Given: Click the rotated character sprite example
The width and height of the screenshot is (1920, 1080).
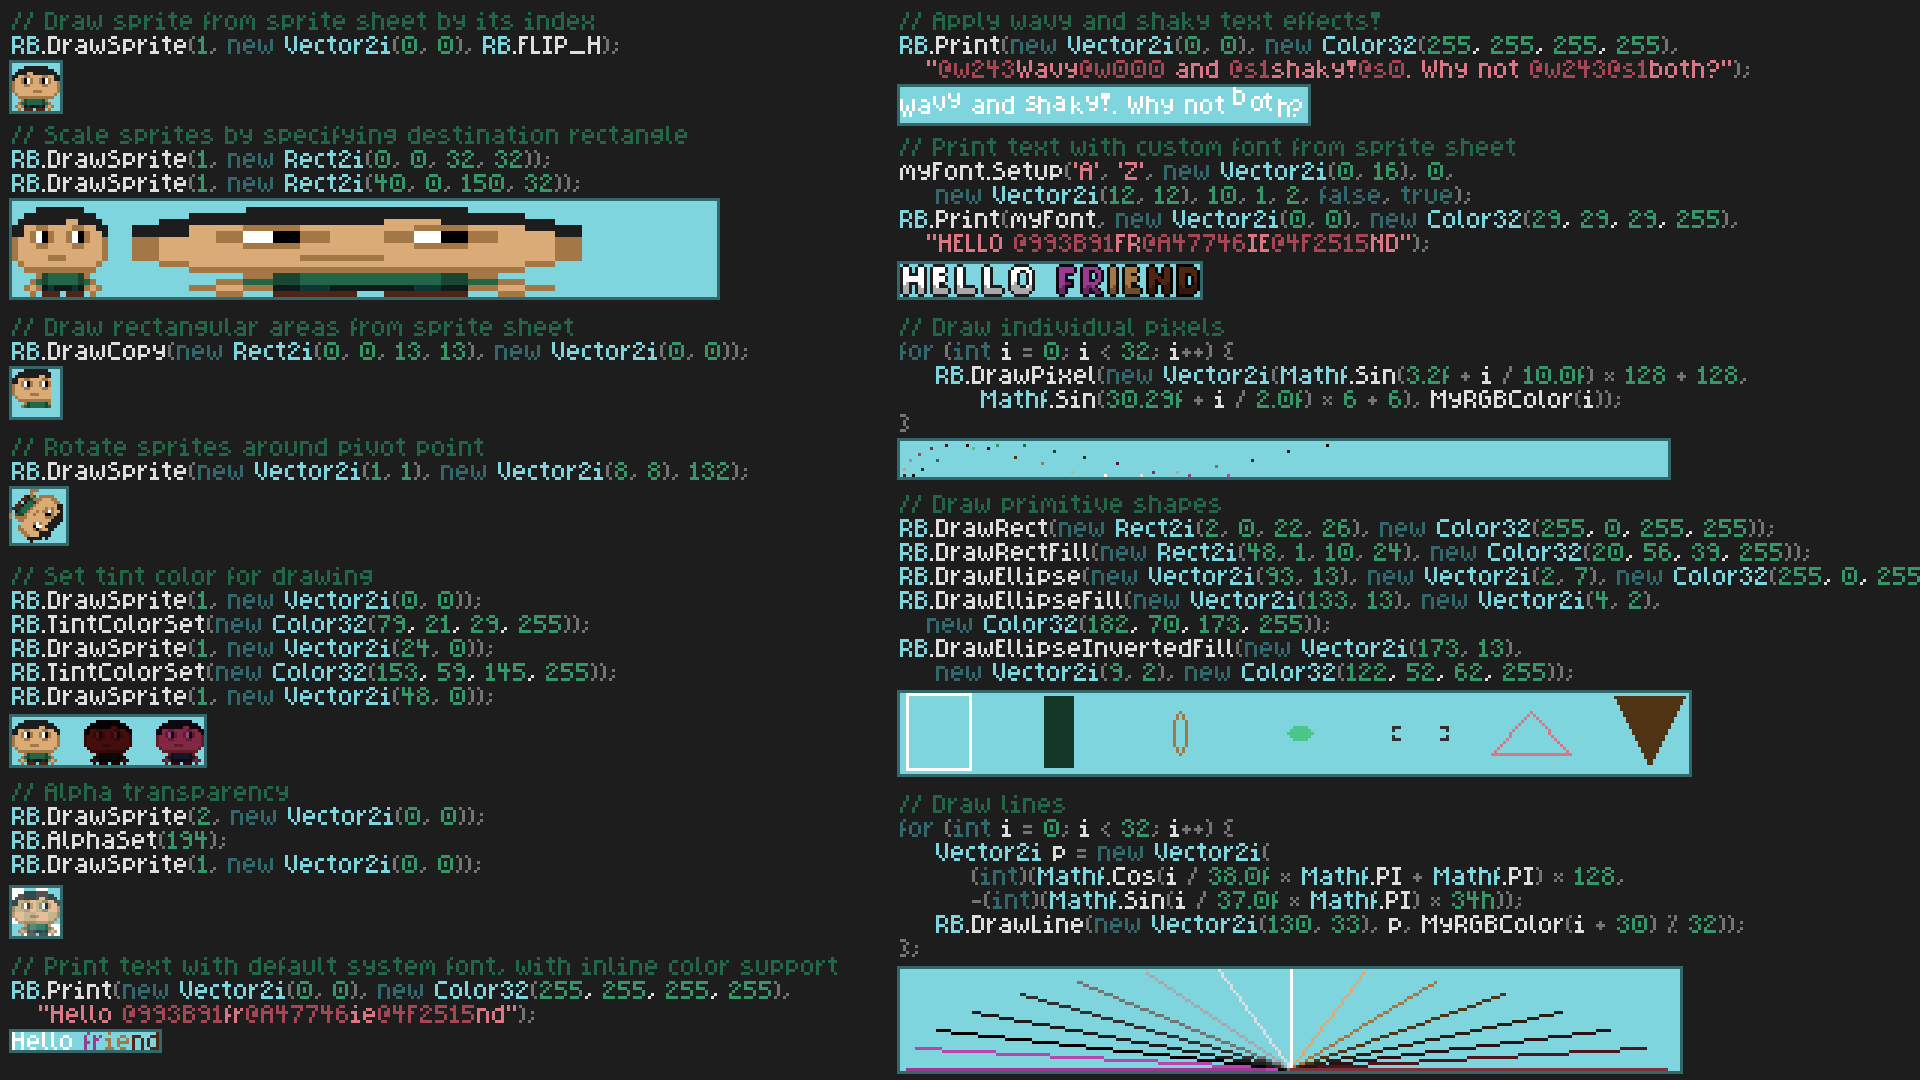Looking at the screenshot, I should tap(40, 516).
